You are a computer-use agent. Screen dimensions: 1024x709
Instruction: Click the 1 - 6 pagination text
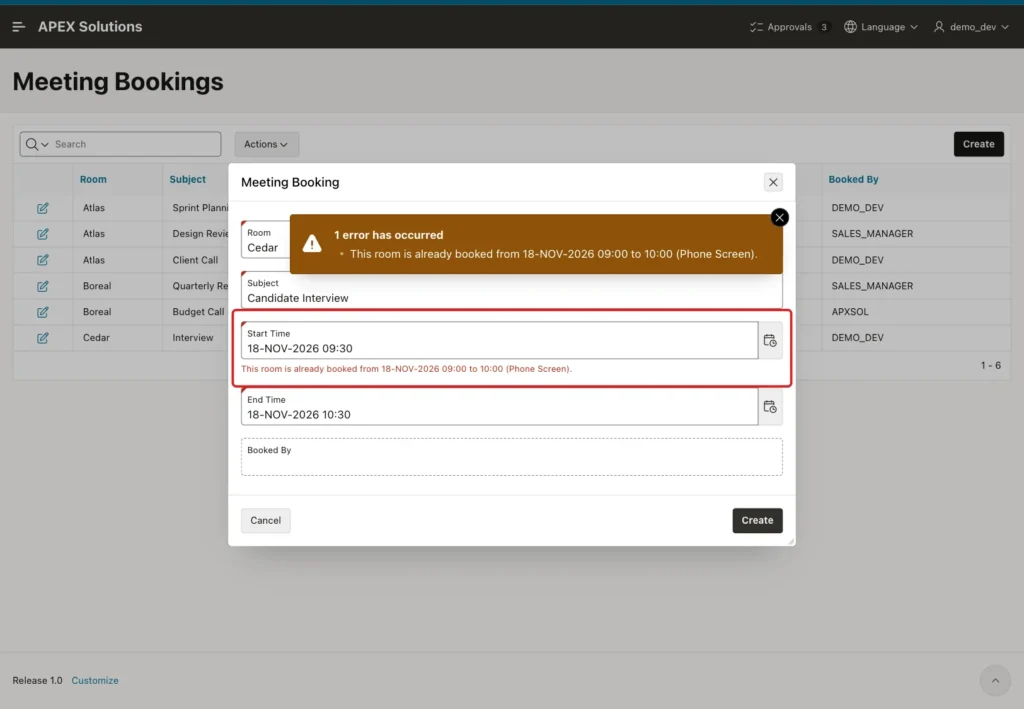pyautogui.click(x=990, y=366)
